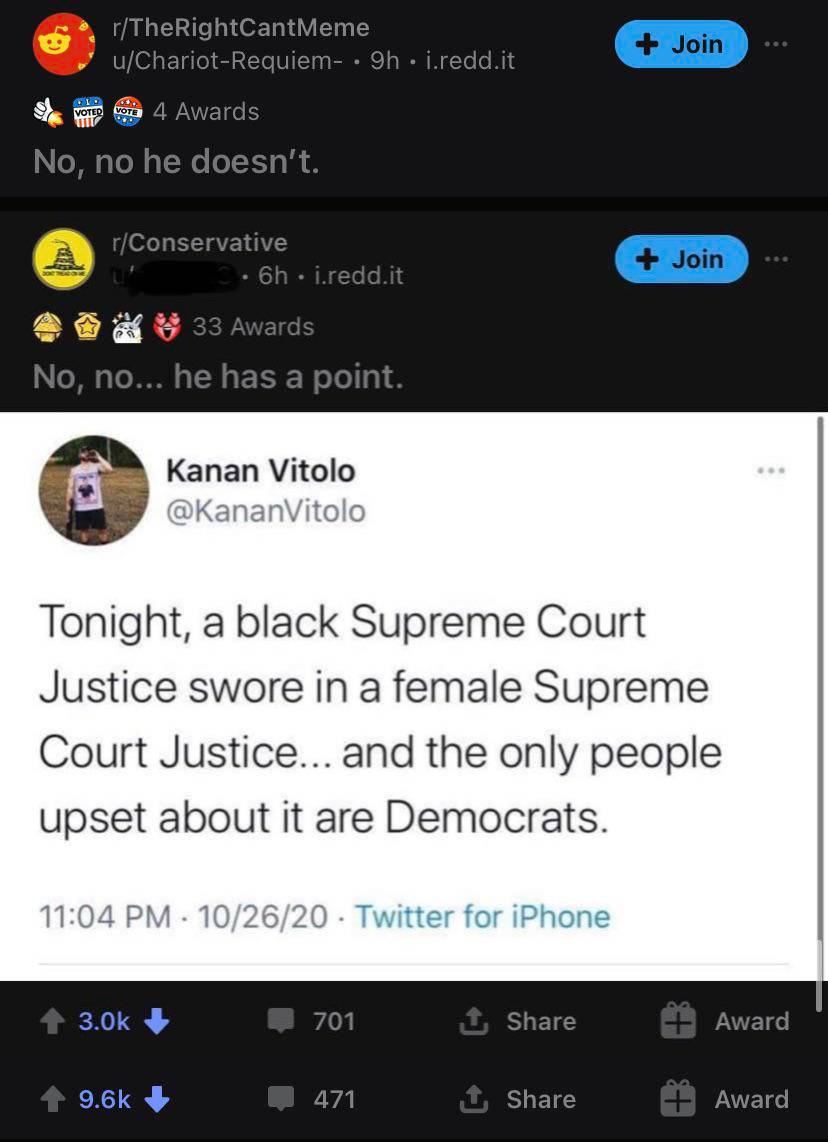Screen dimensions: 828x1142
Task: Downvote the post with 3.0k votes
Action: pyautogui.click(x=158, y=1021)
